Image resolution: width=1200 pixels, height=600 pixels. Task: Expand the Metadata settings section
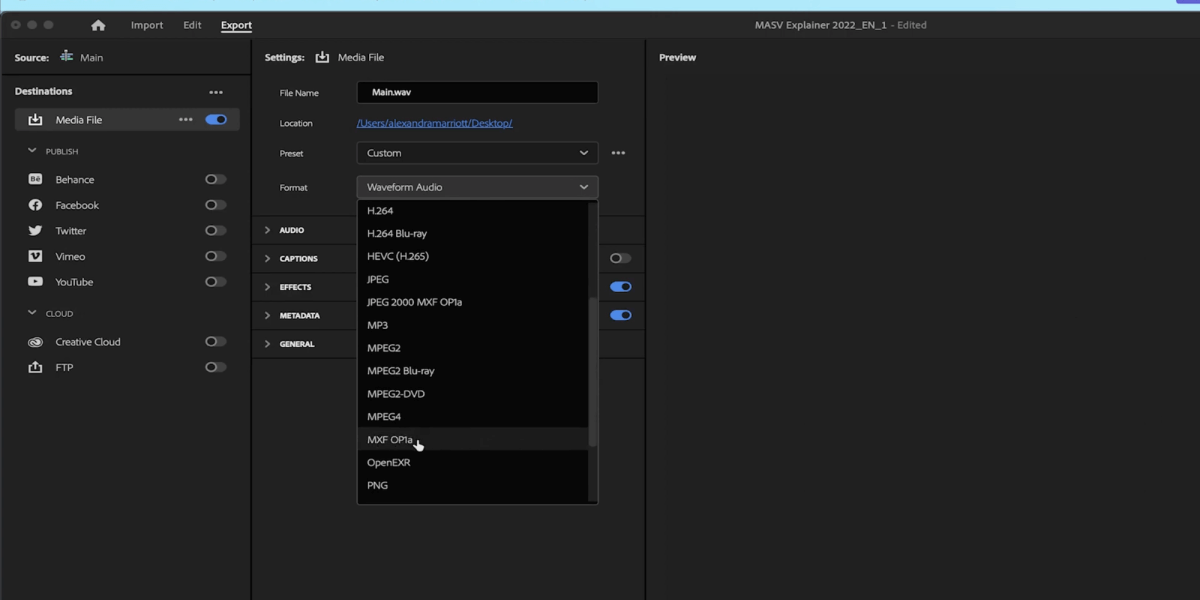click(x=267, y=315)
